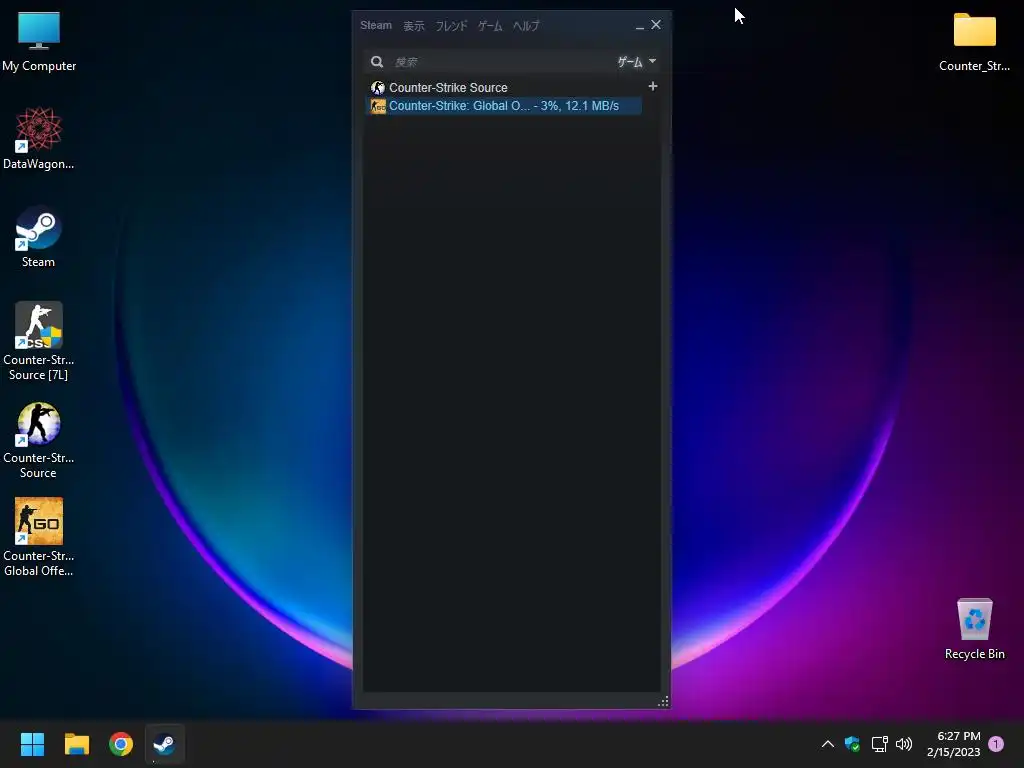Expand the ゲーム filter dropdown
This screenshot has width=1024, height=768.
[637, 61]
